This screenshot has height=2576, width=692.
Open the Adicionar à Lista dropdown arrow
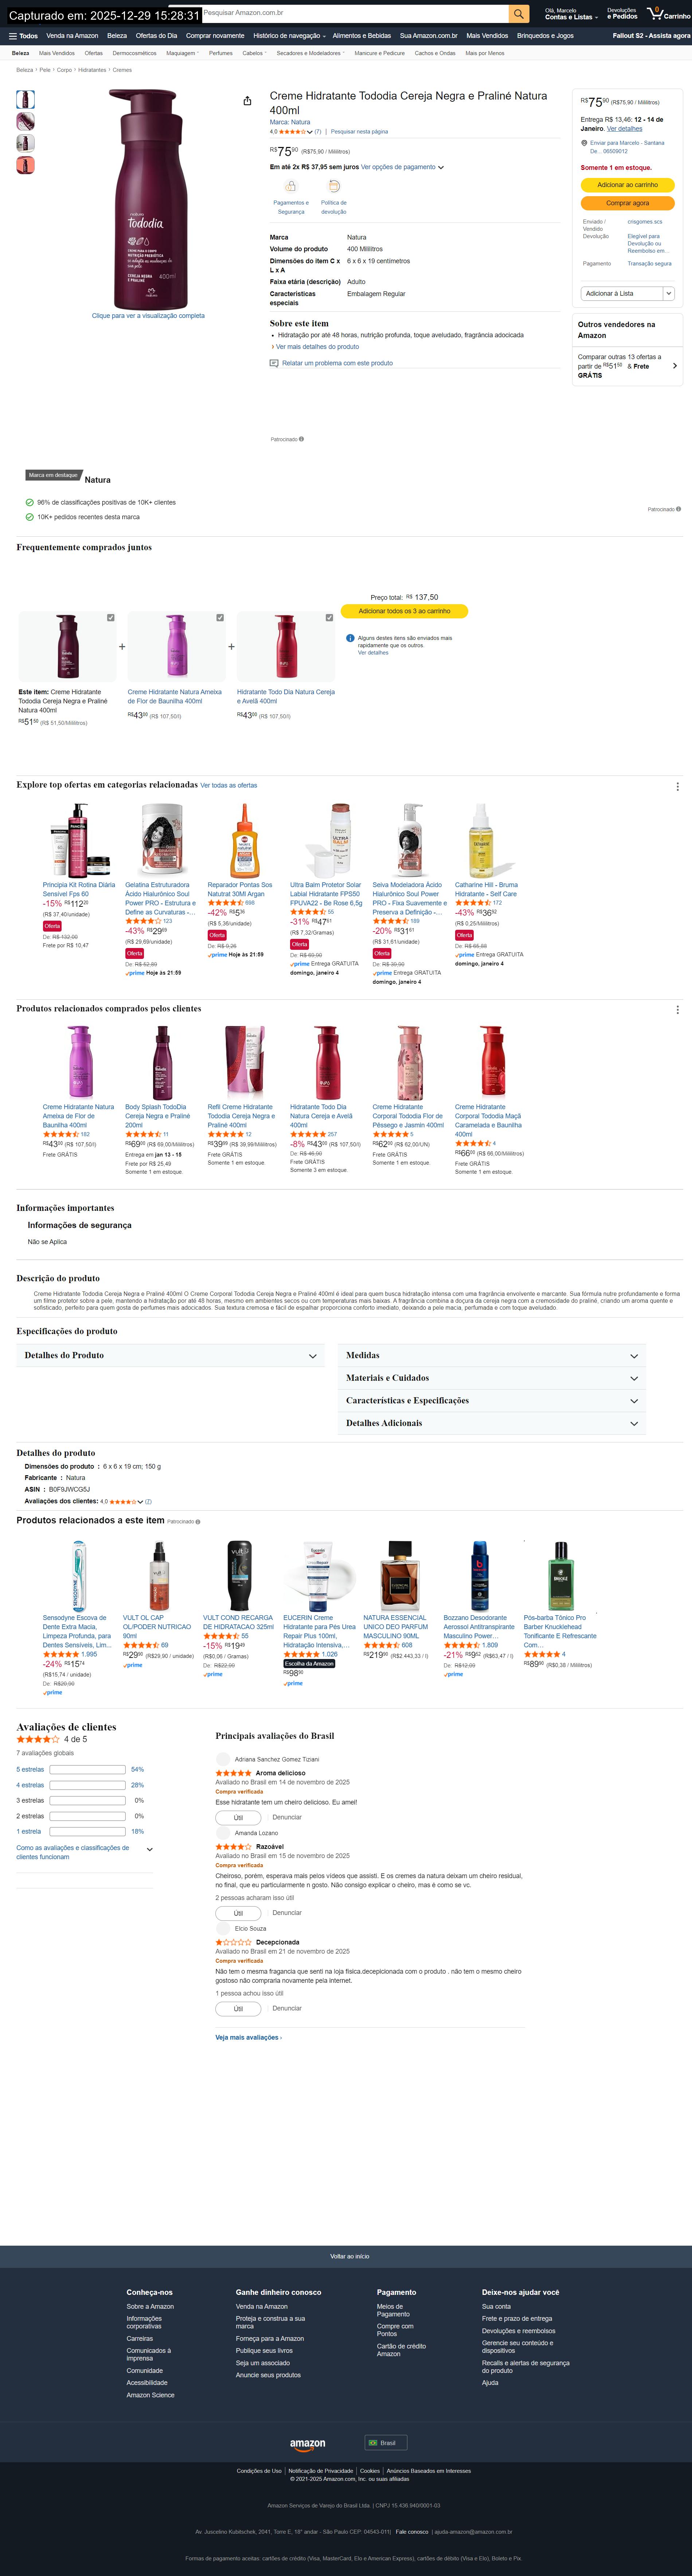tap(668, 294)
